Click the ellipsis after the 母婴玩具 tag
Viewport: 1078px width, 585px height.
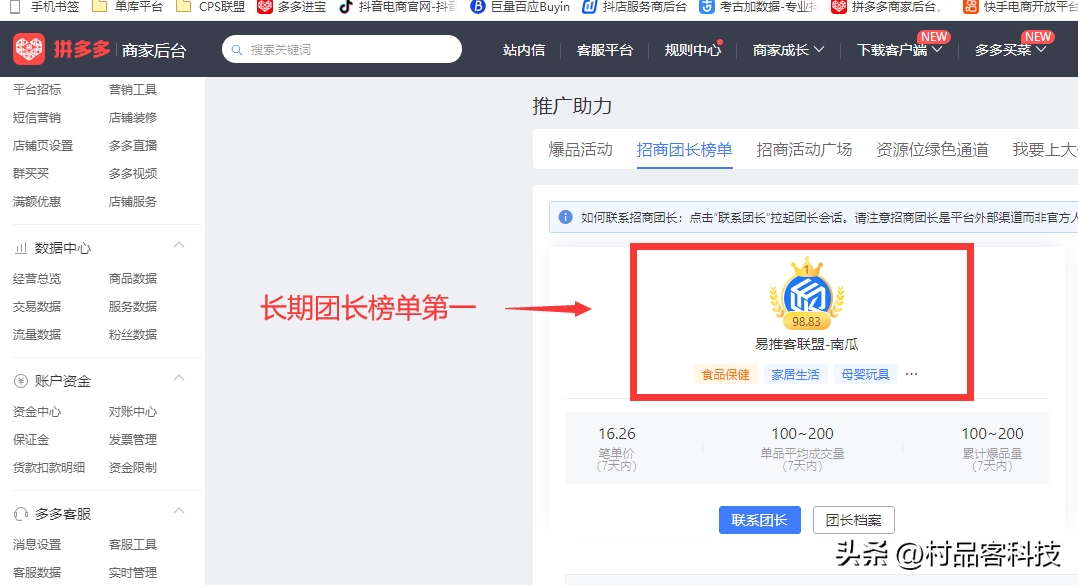(x=910, y=372)
